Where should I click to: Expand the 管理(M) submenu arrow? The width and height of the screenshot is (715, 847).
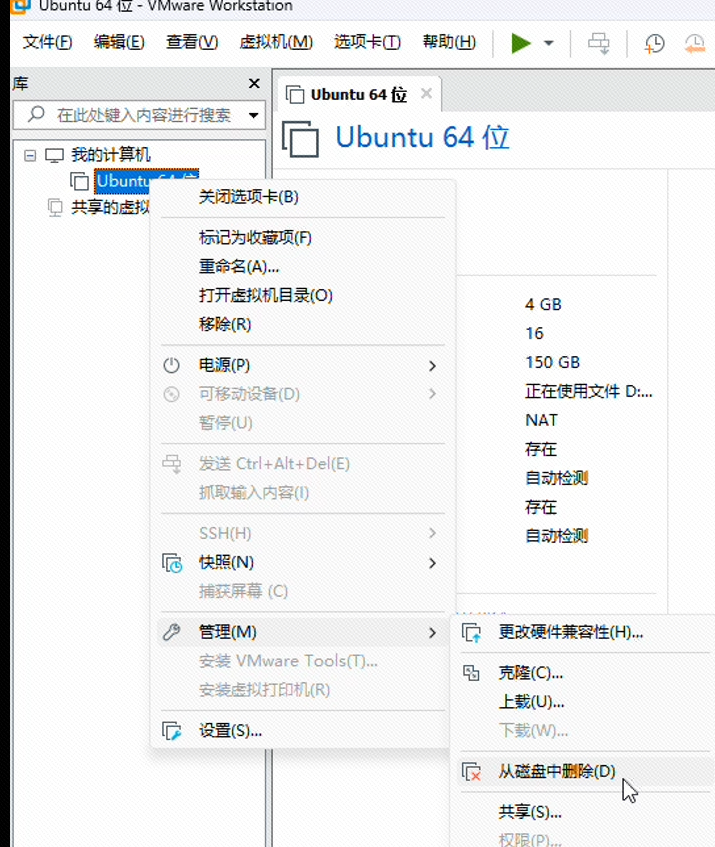432,633
